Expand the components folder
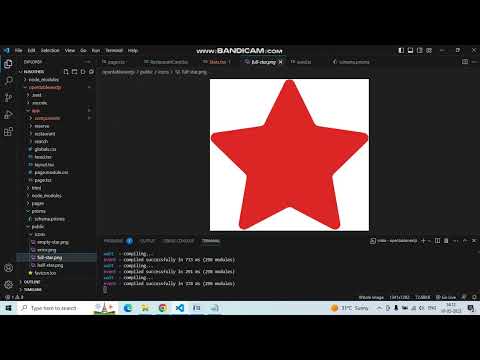The width and height of the screenshot is (480, 360). 47,118
